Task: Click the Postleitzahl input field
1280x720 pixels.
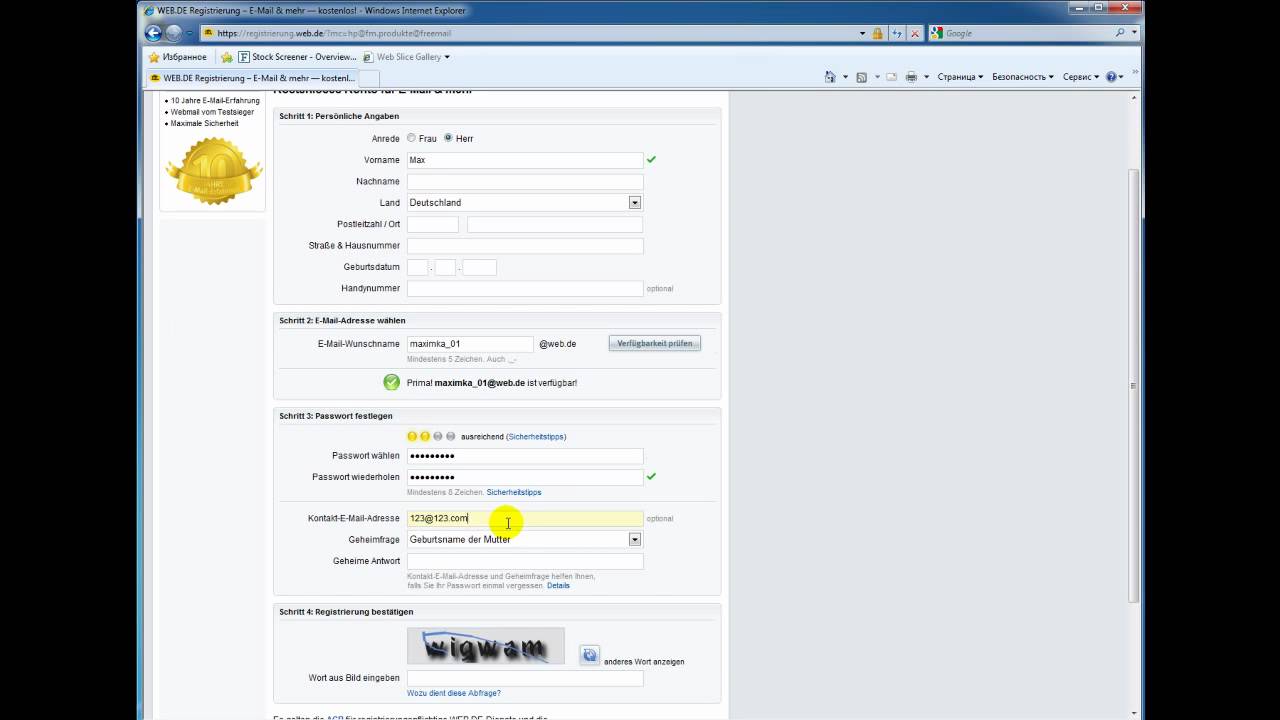Action: tap(433, 224)
